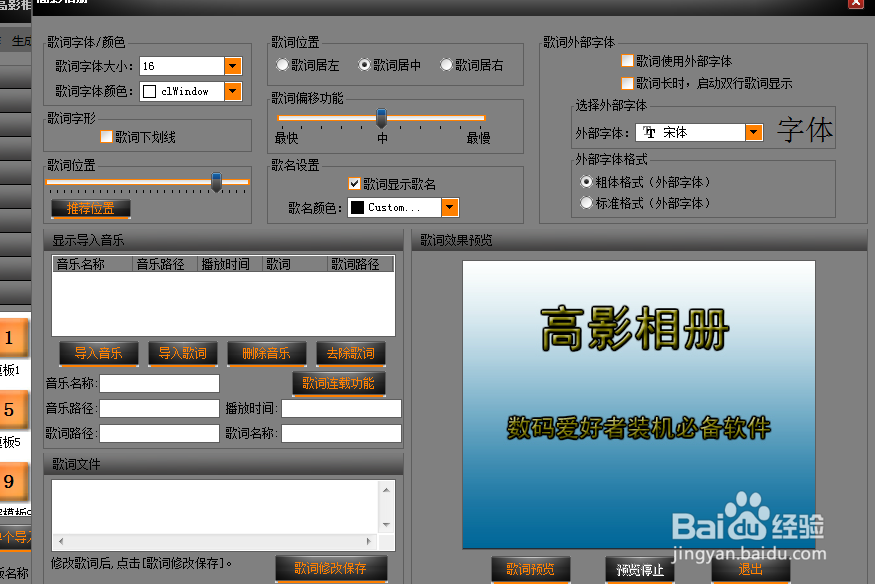Click the 音乐名称 input field
875x584 pixels.
pos(160,384)
